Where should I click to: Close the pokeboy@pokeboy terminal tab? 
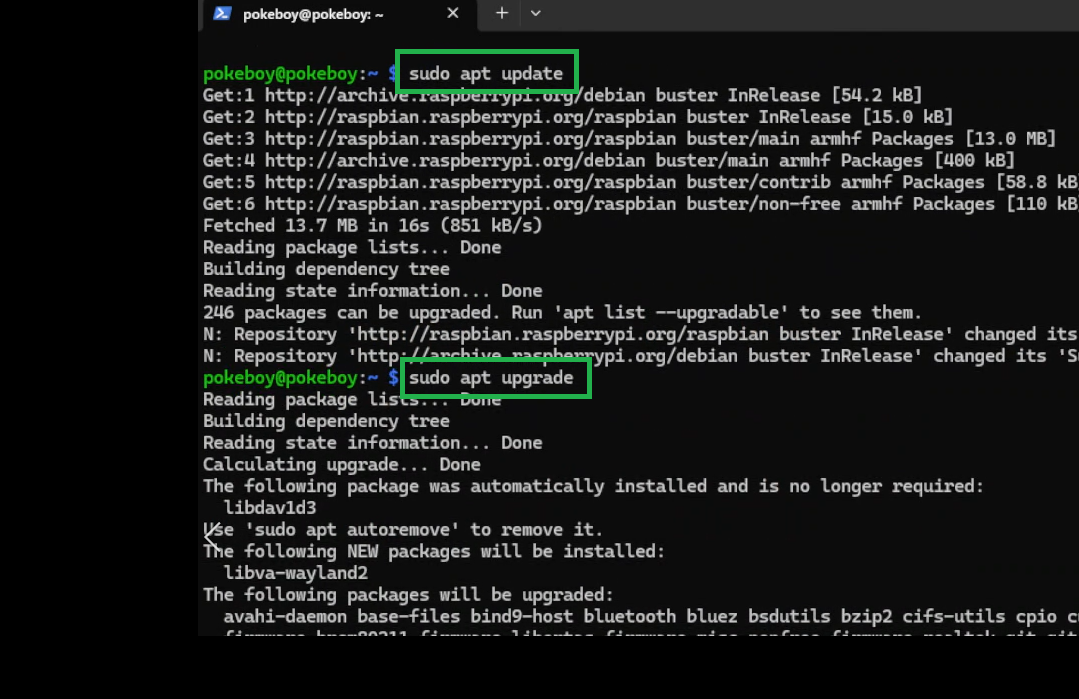[x=453, y=13]
